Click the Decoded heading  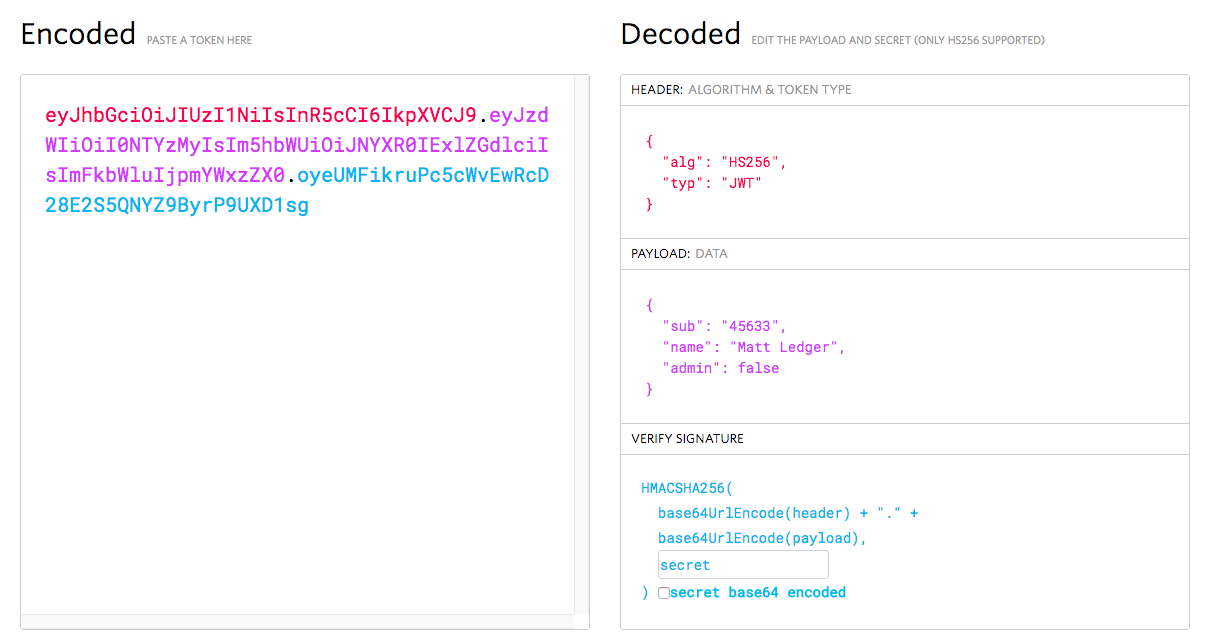681,34
